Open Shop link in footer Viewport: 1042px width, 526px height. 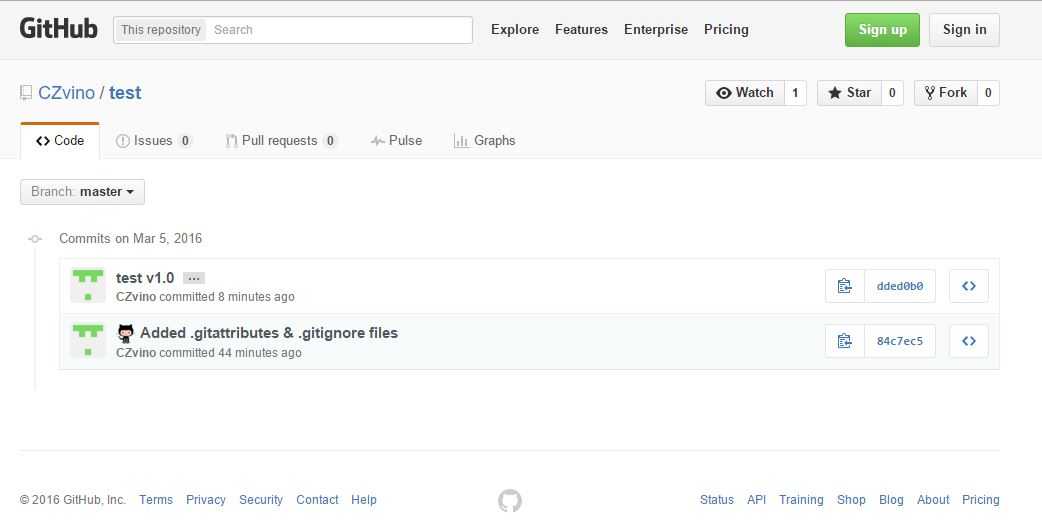point(851,500)
